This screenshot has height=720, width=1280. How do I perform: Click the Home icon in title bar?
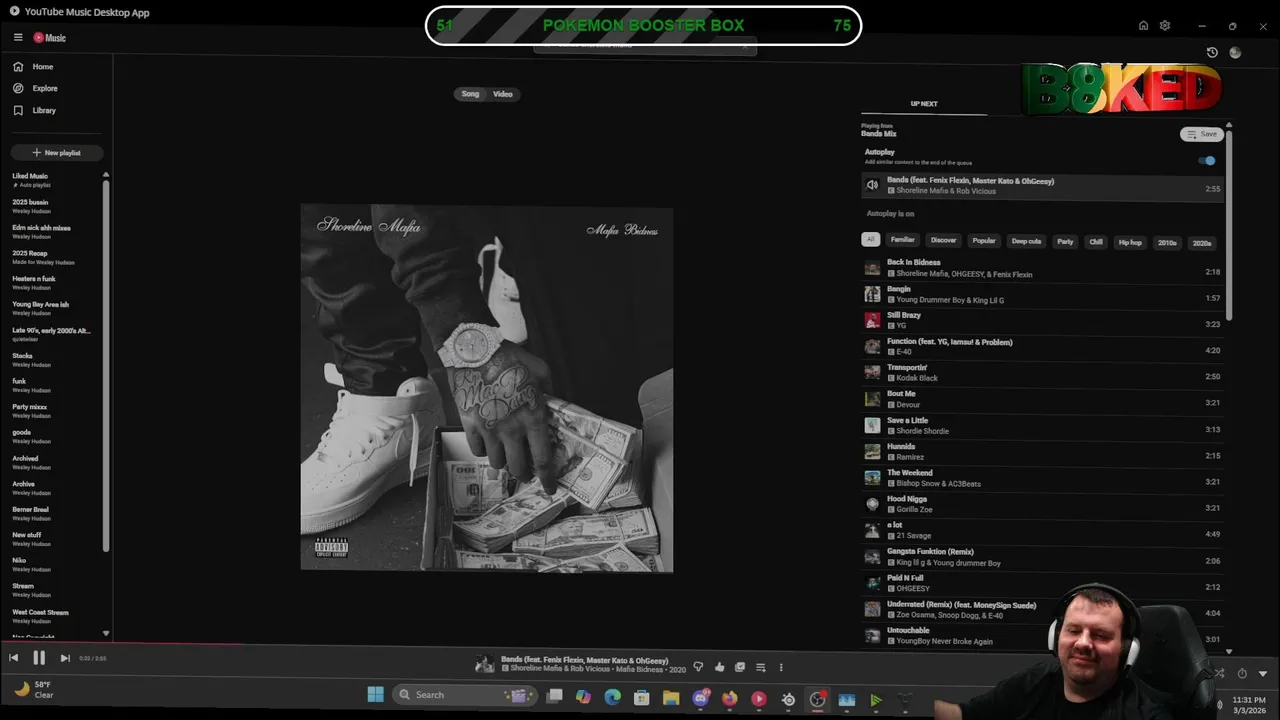(x=1143, y=26)
